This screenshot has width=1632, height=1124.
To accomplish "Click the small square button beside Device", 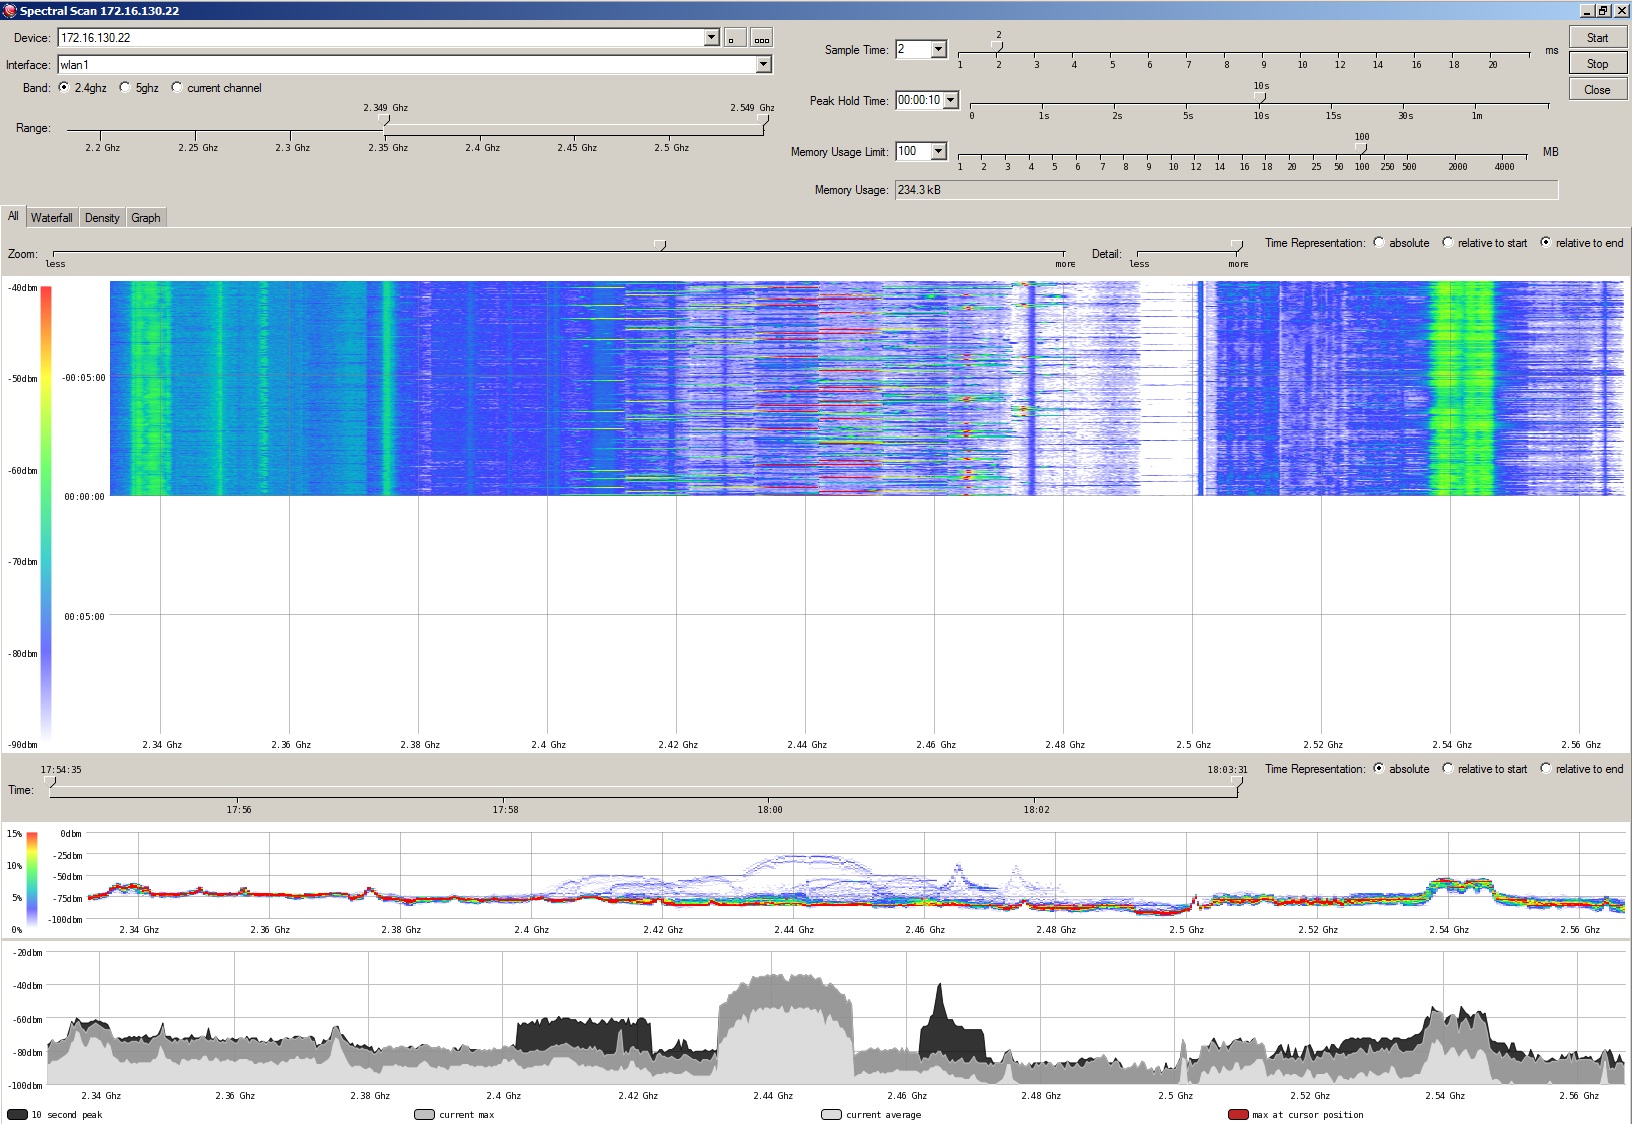I will (734, 38).
